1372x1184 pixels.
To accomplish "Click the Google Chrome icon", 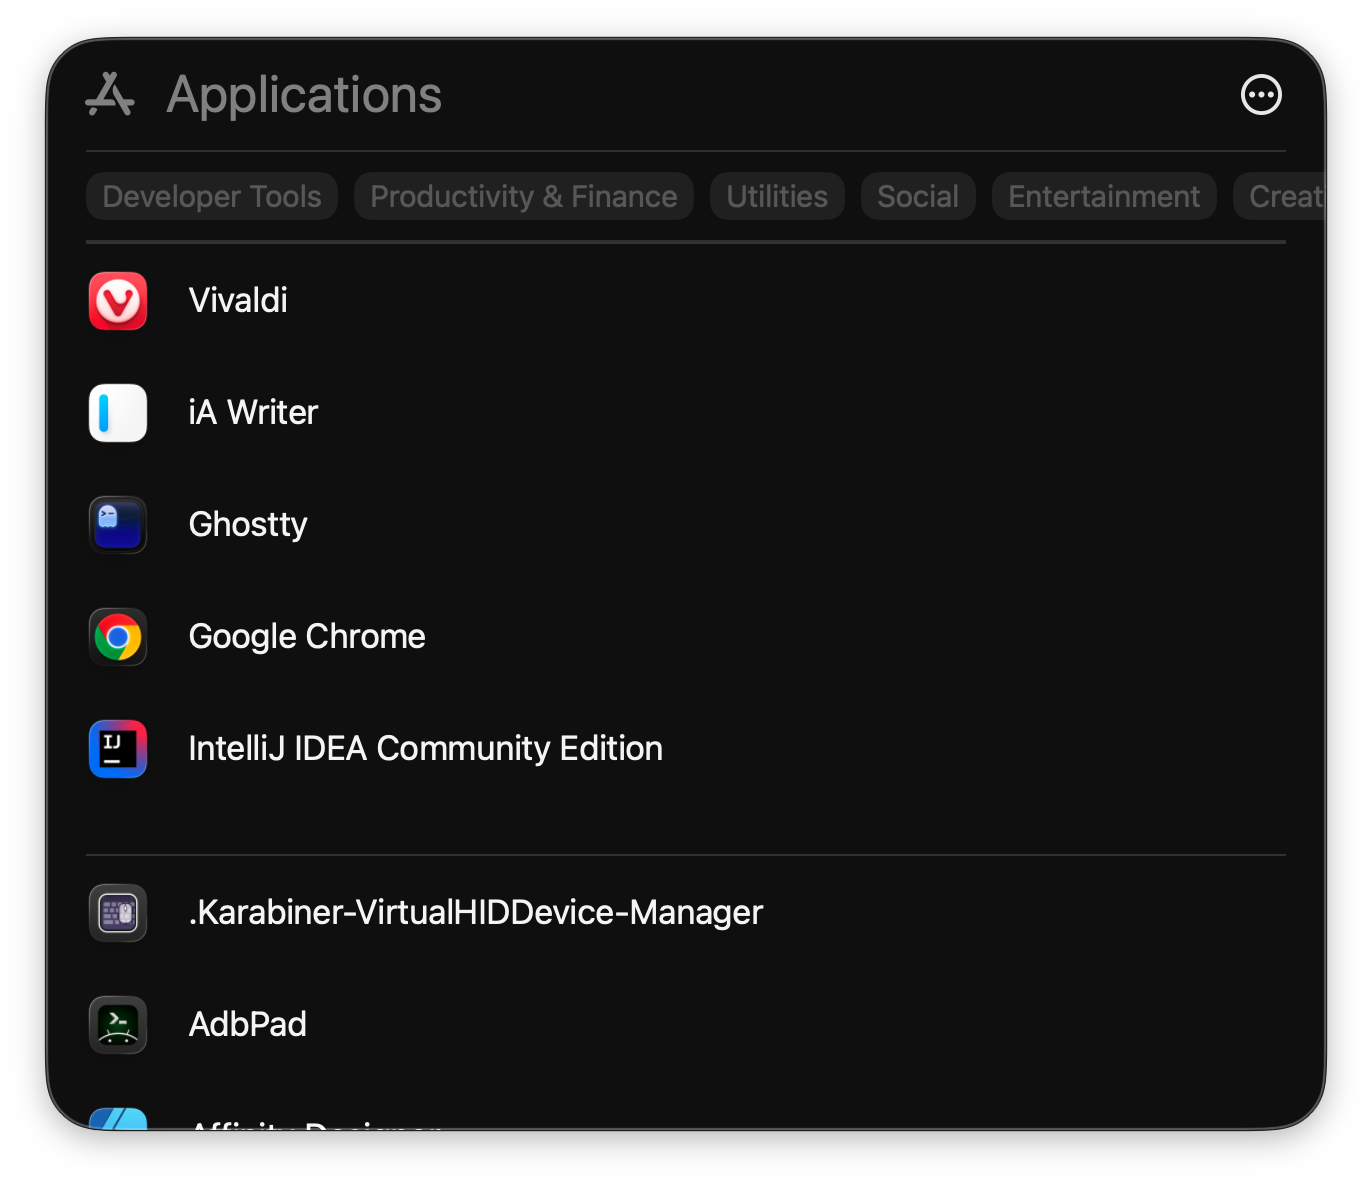I will [118, 637].
